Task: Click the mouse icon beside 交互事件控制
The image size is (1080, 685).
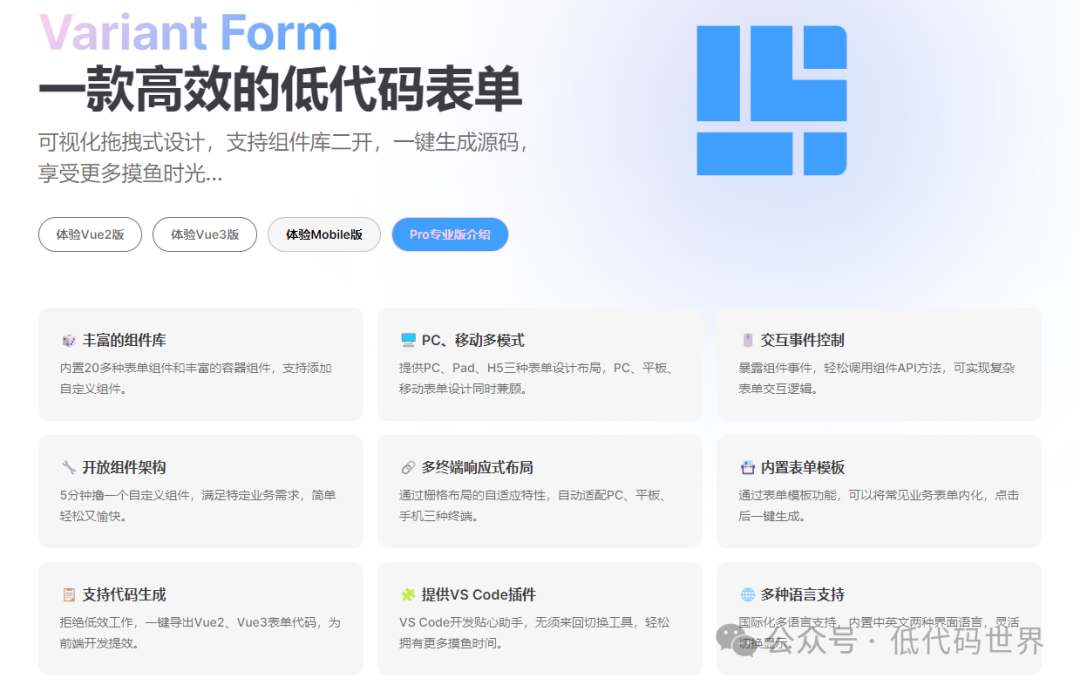Action: 747,340
